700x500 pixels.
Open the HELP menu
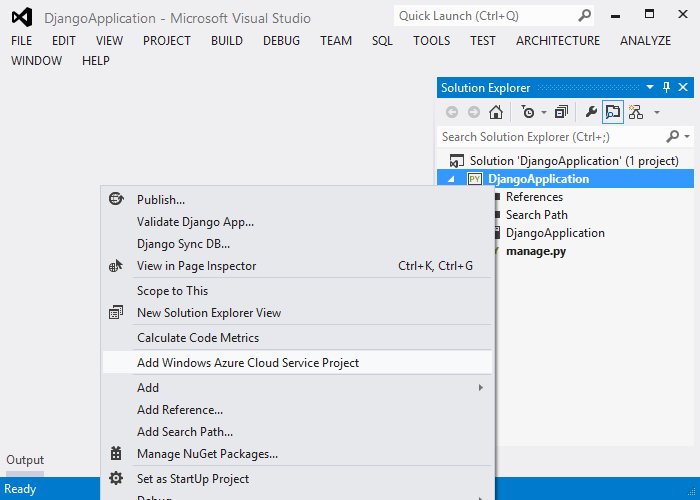pos(96,60)
